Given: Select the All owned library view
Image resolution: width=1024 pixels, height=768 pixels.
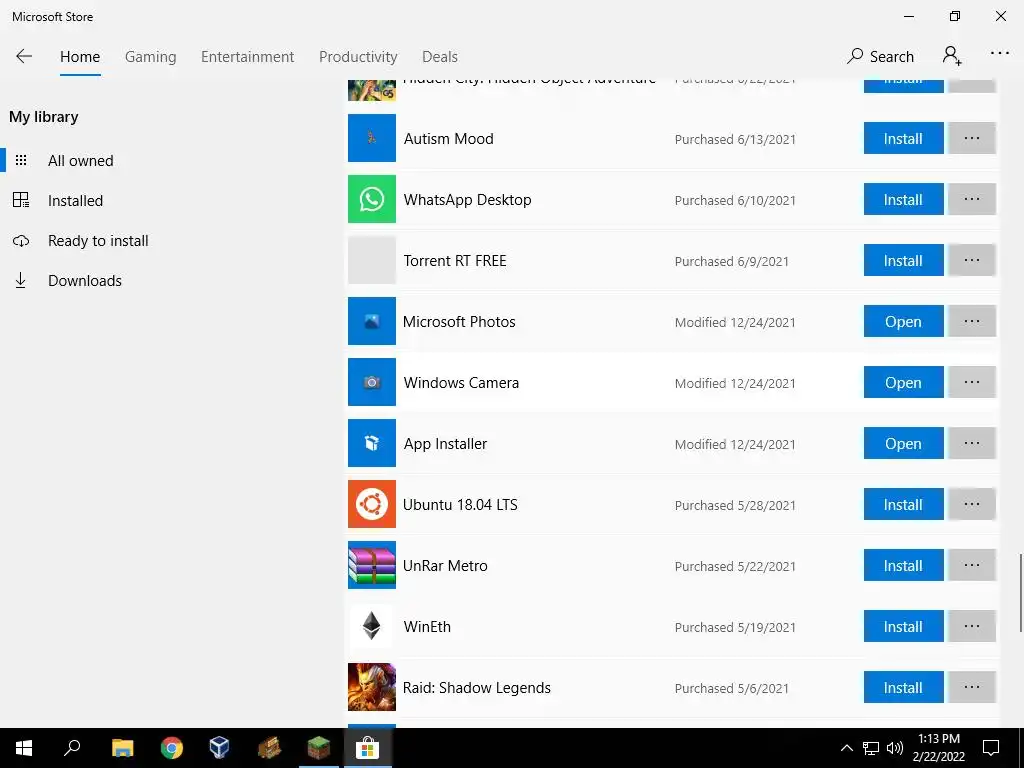Looking at the screenshot, I should pyautogui.click(x=80, y=161).
